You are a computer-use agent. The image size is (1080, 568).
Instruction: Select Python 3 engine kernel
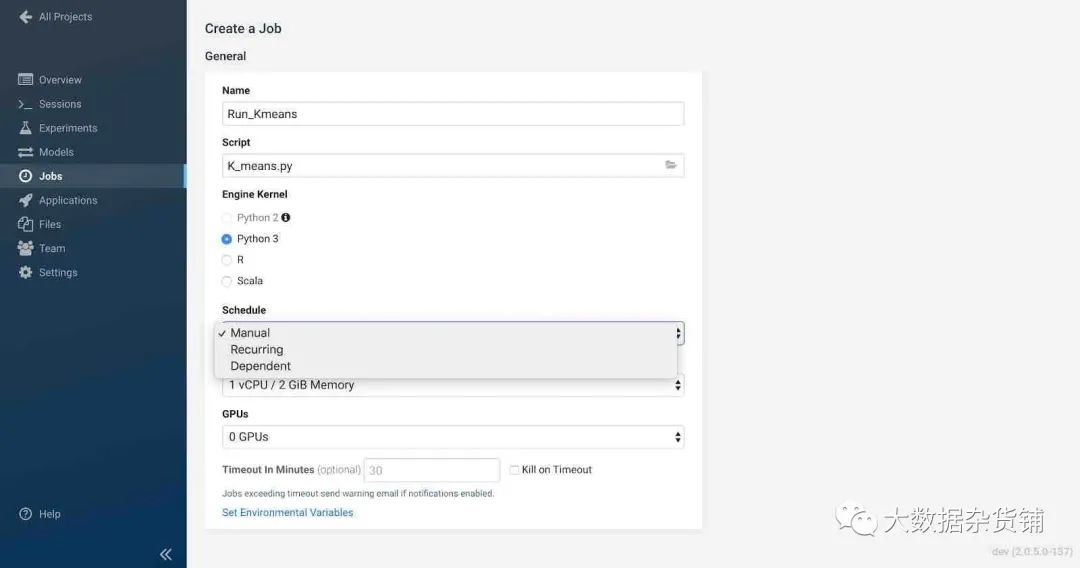pos(227,239)
